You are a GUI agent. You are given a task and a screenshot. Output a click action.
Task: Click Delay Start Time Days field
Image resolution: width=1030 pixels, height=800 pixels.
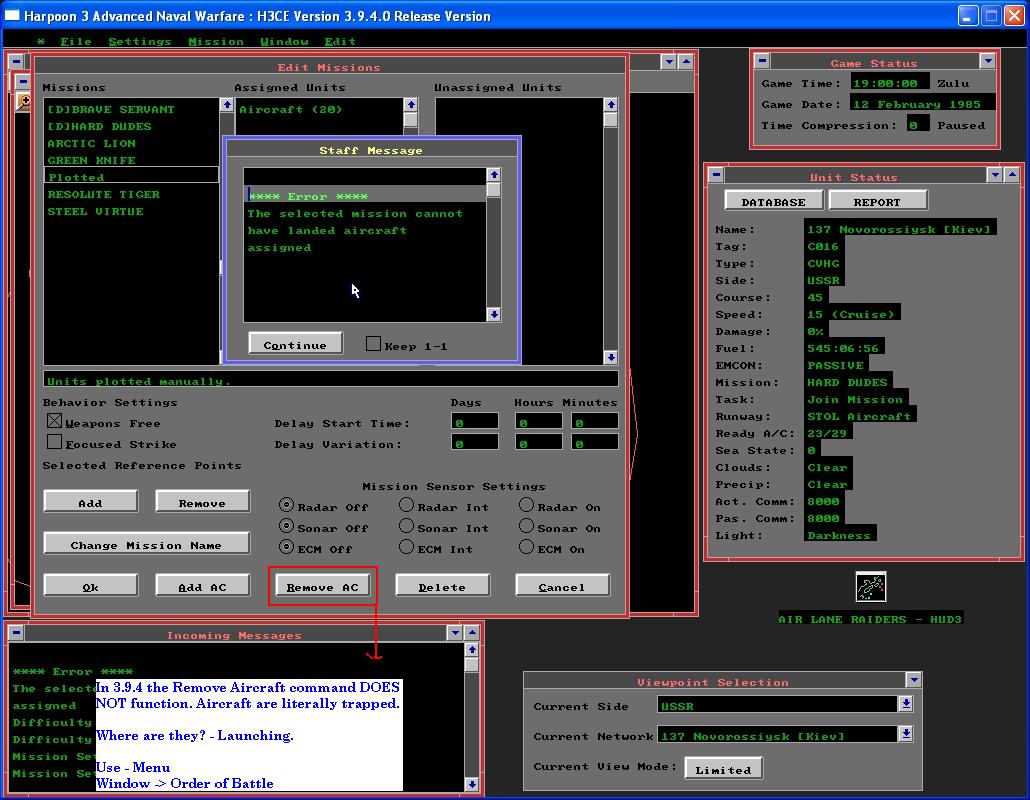point(475,421)
